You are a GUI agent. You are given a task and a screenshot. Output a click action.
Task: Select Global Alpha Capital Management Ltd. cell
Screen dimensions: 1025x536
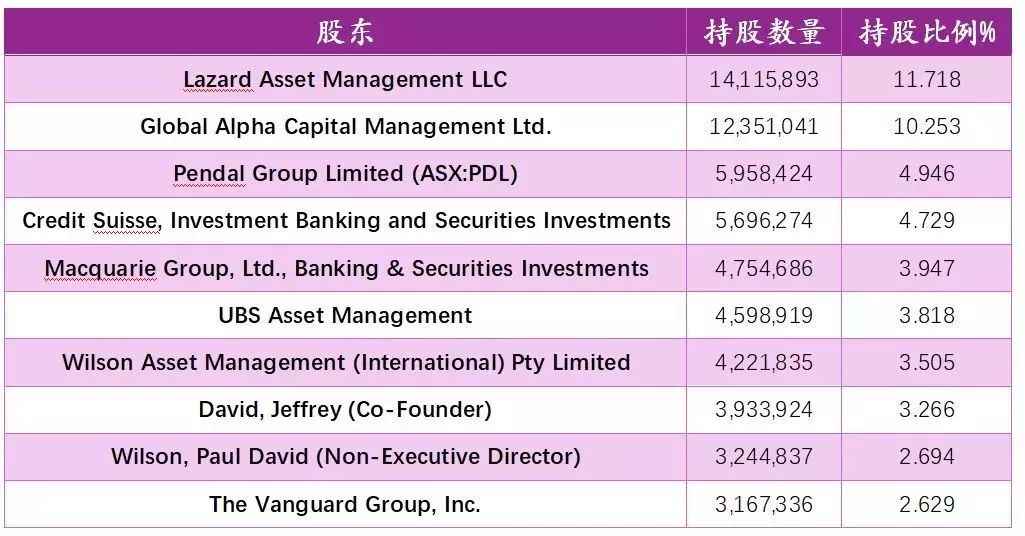(345, 127)
